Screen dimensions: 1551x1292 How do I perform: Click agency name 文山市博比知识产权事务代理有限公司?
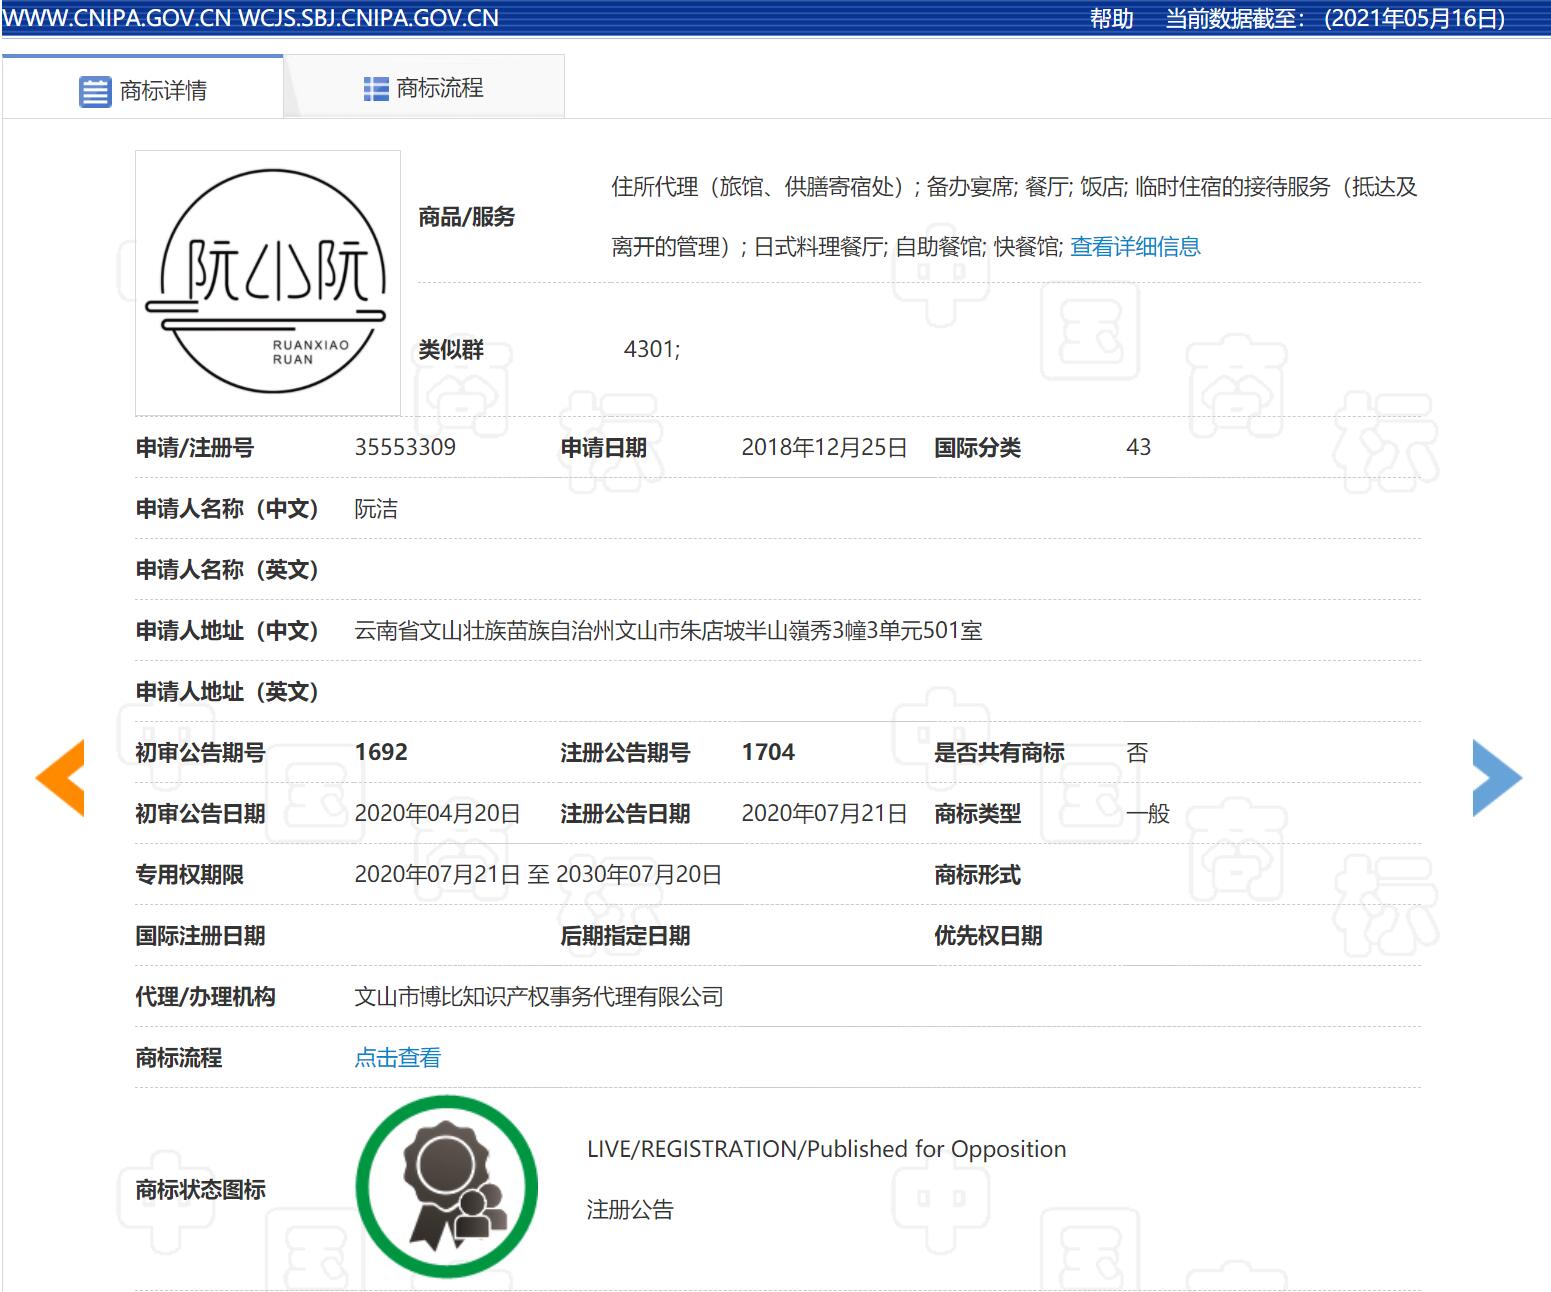pos(539,996)
